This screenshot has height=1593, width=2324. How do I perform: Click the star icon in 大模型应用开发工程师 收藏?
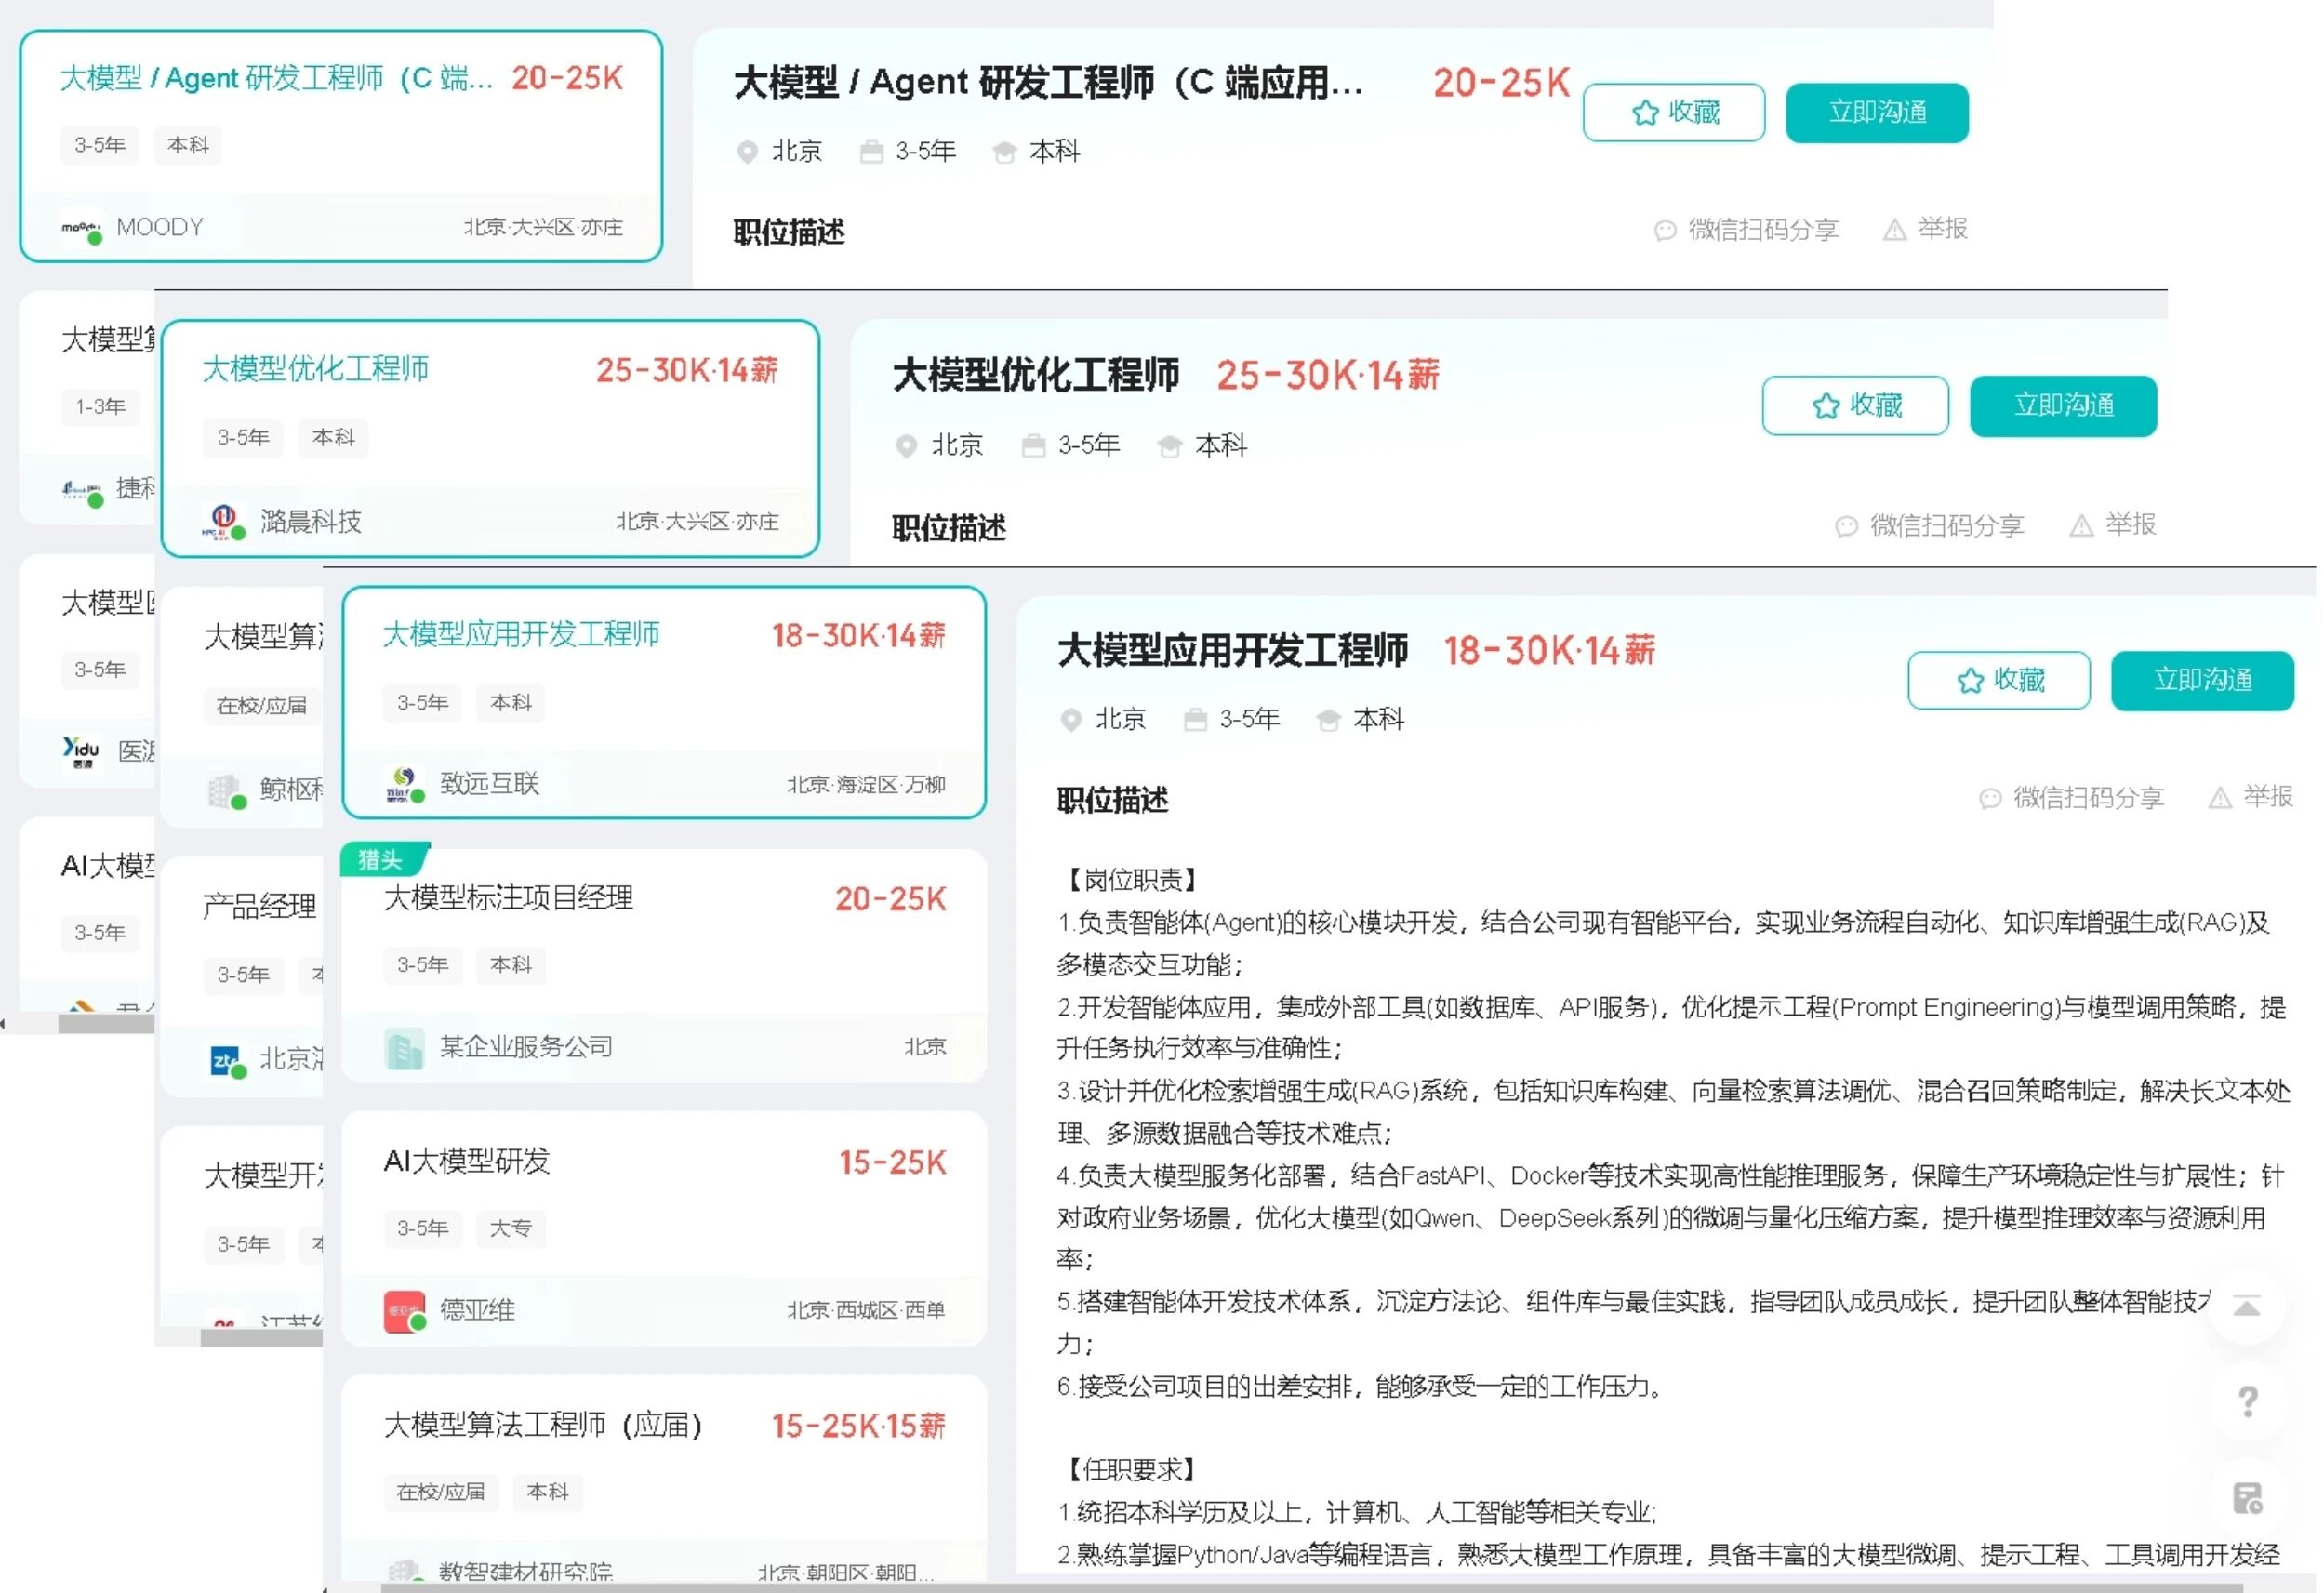[x=1970, y=680]
